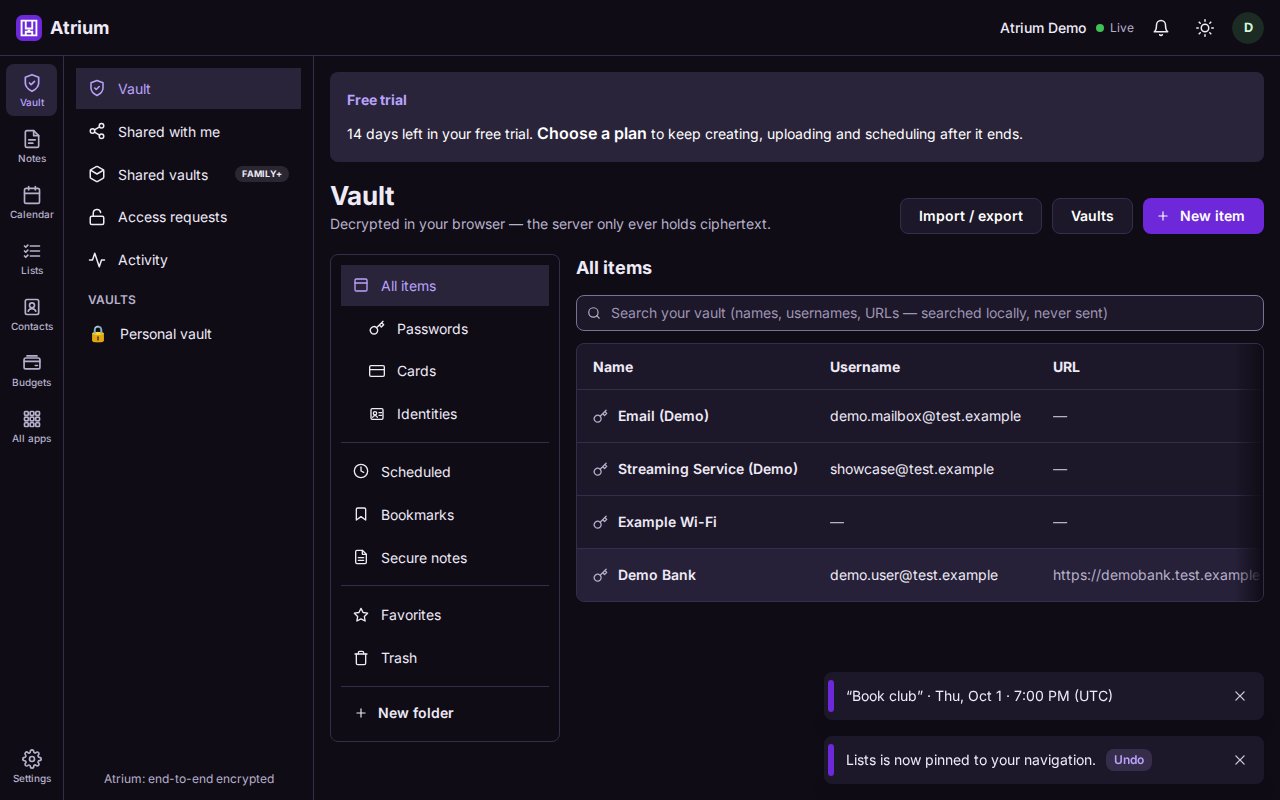Image resolution: width=1280 pixels, height=800 pixels.
Task: Click the Live status indicator
Action: pos(1115,28)
